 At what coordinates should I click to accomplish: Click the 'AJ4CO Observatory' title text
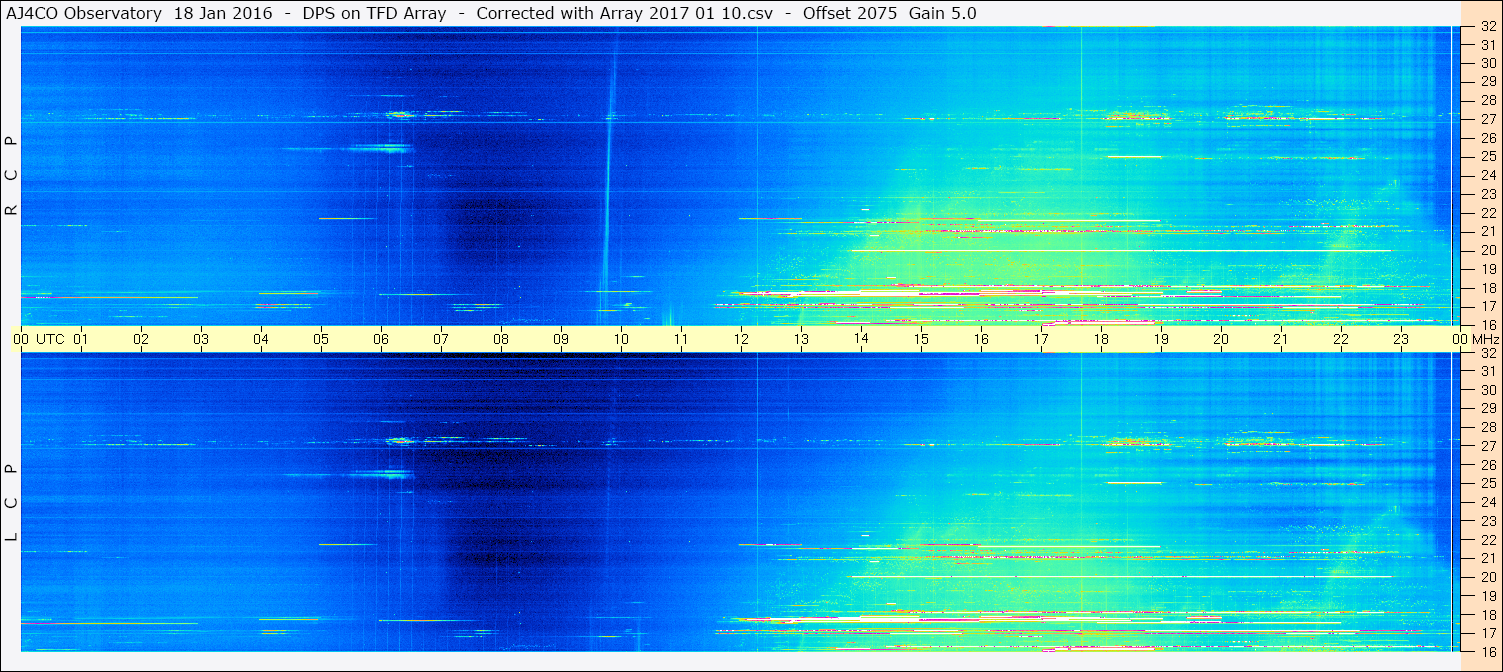click(x=84, y=13)
